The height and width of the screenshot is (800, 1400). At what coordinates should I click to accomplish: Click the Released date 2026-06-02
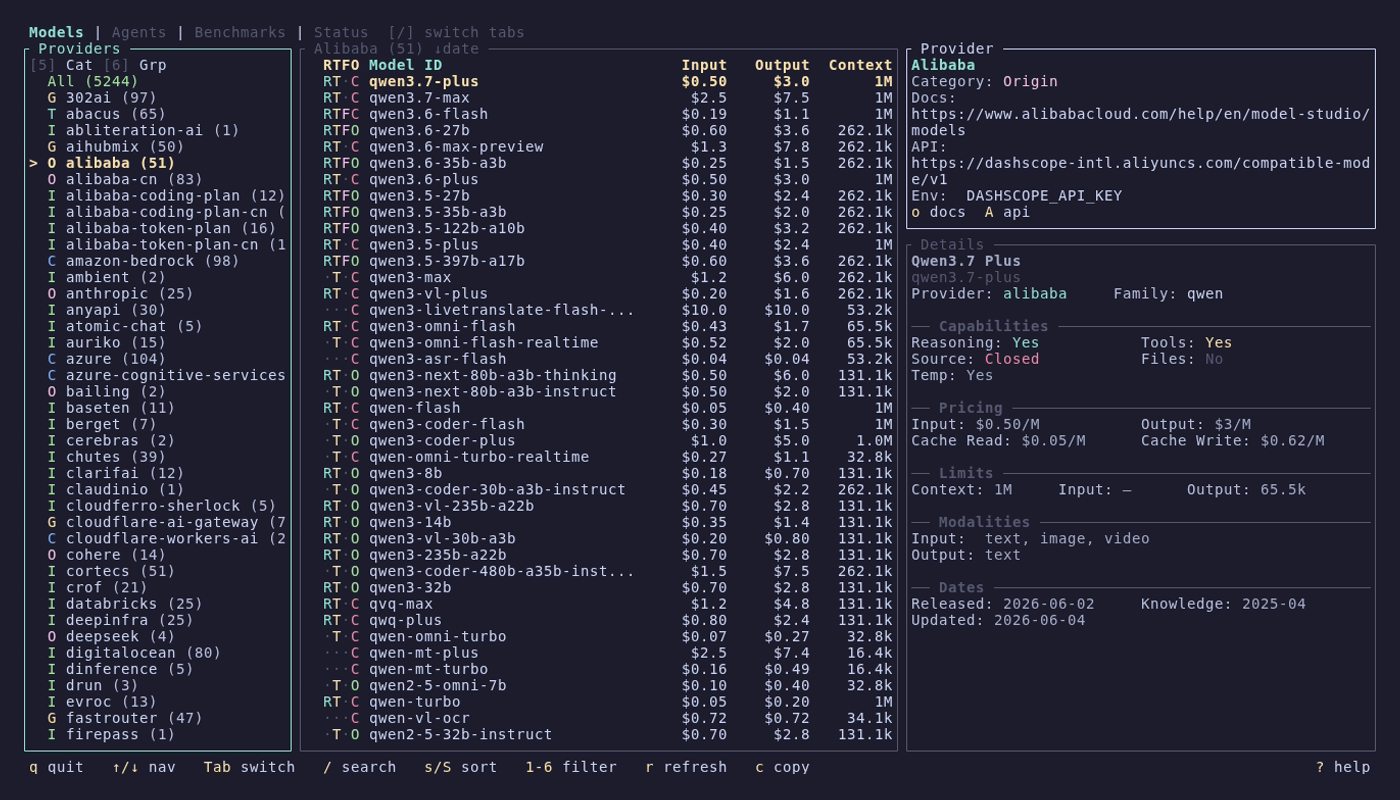pyautogui.click(x=1048, y=604)
